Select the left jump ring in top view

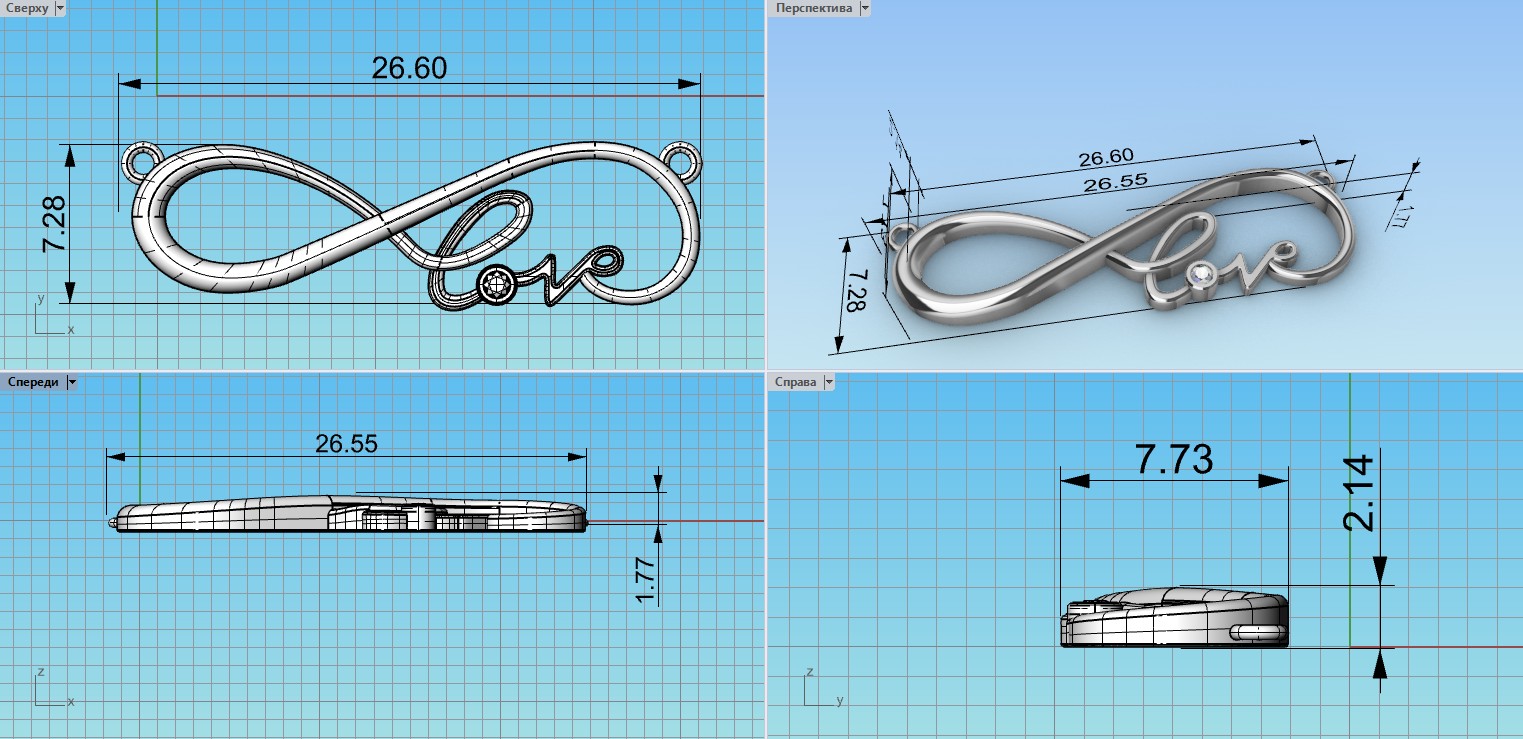(x=141, y=159)
